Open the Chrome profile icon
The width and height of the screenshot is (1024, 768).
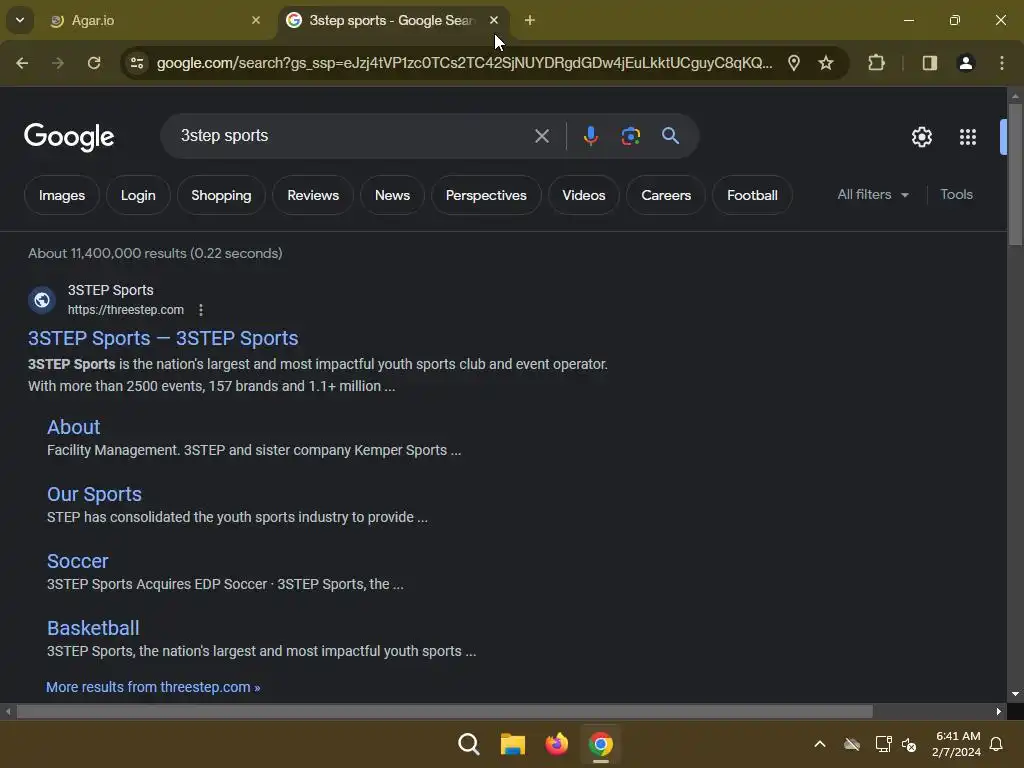[966, 63]
